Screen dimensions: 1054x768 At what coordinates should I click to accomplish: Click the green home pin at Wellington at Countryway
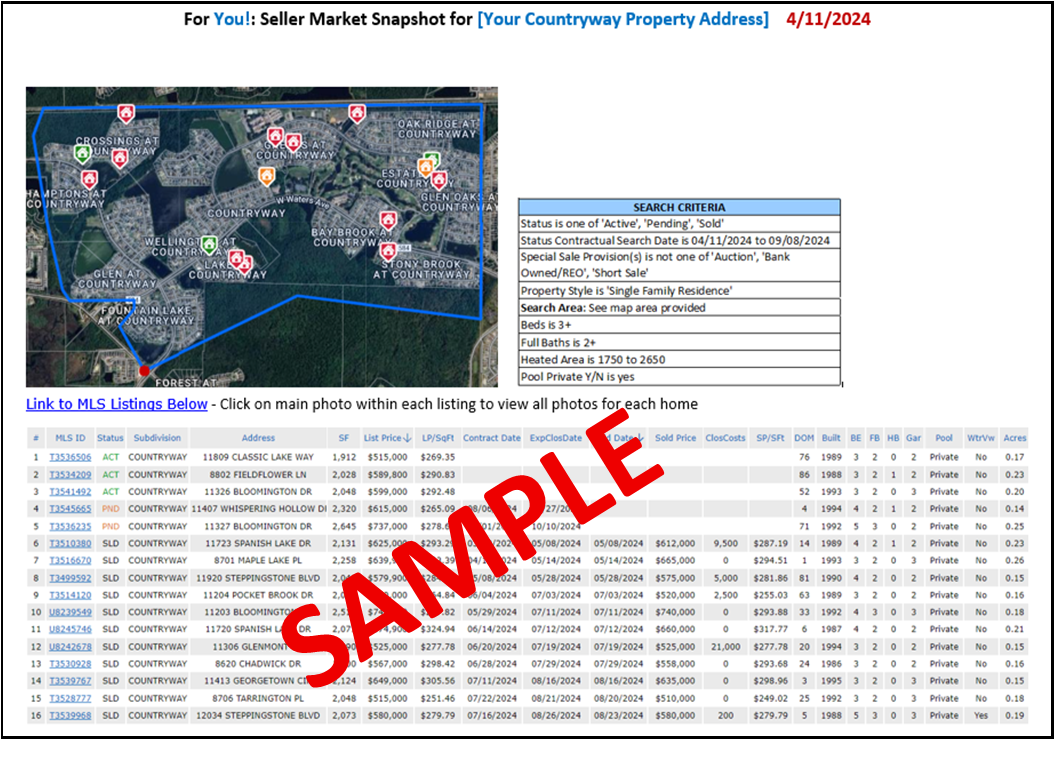click(209, 245)
